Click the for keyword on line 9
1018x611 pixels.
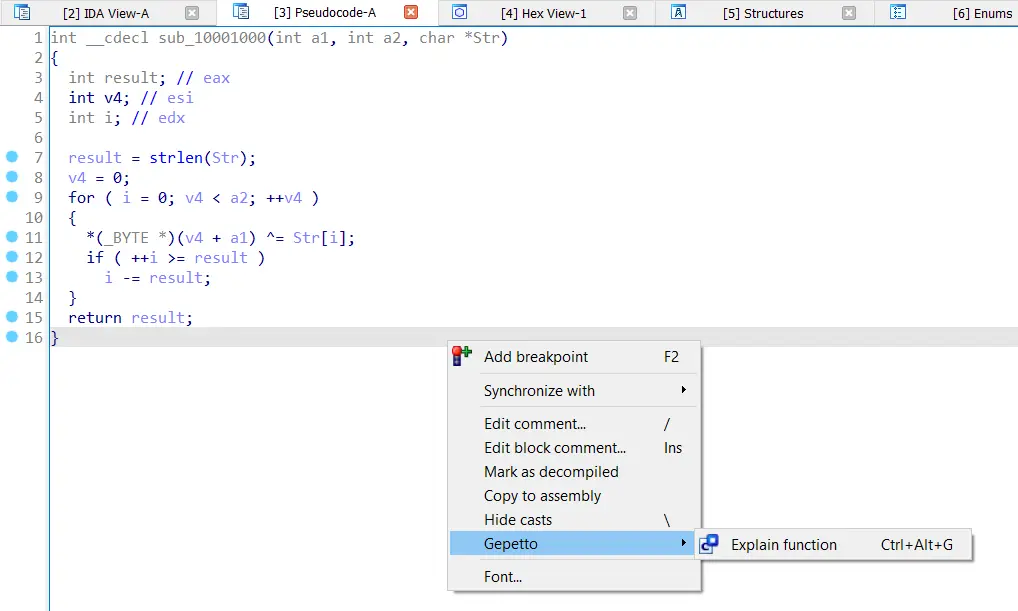click(81, 197)
